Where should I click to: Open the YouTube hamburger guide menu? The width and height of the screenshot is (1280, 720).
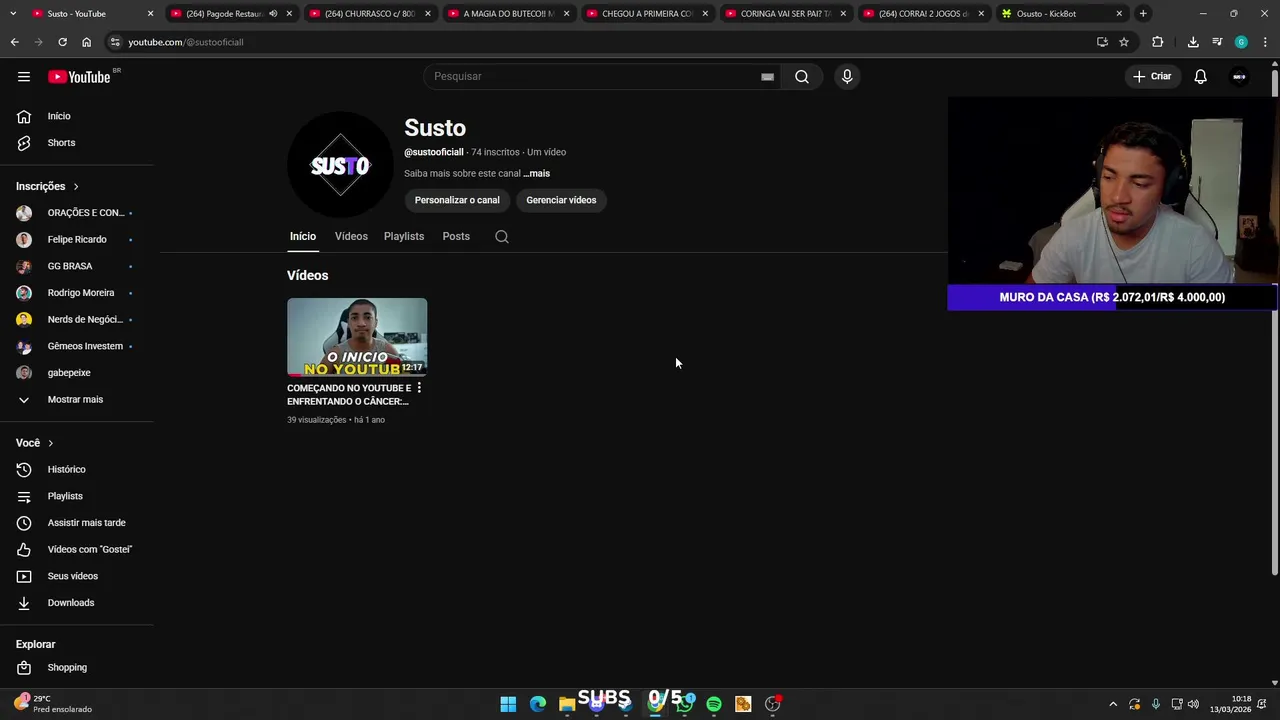point(24,77)
